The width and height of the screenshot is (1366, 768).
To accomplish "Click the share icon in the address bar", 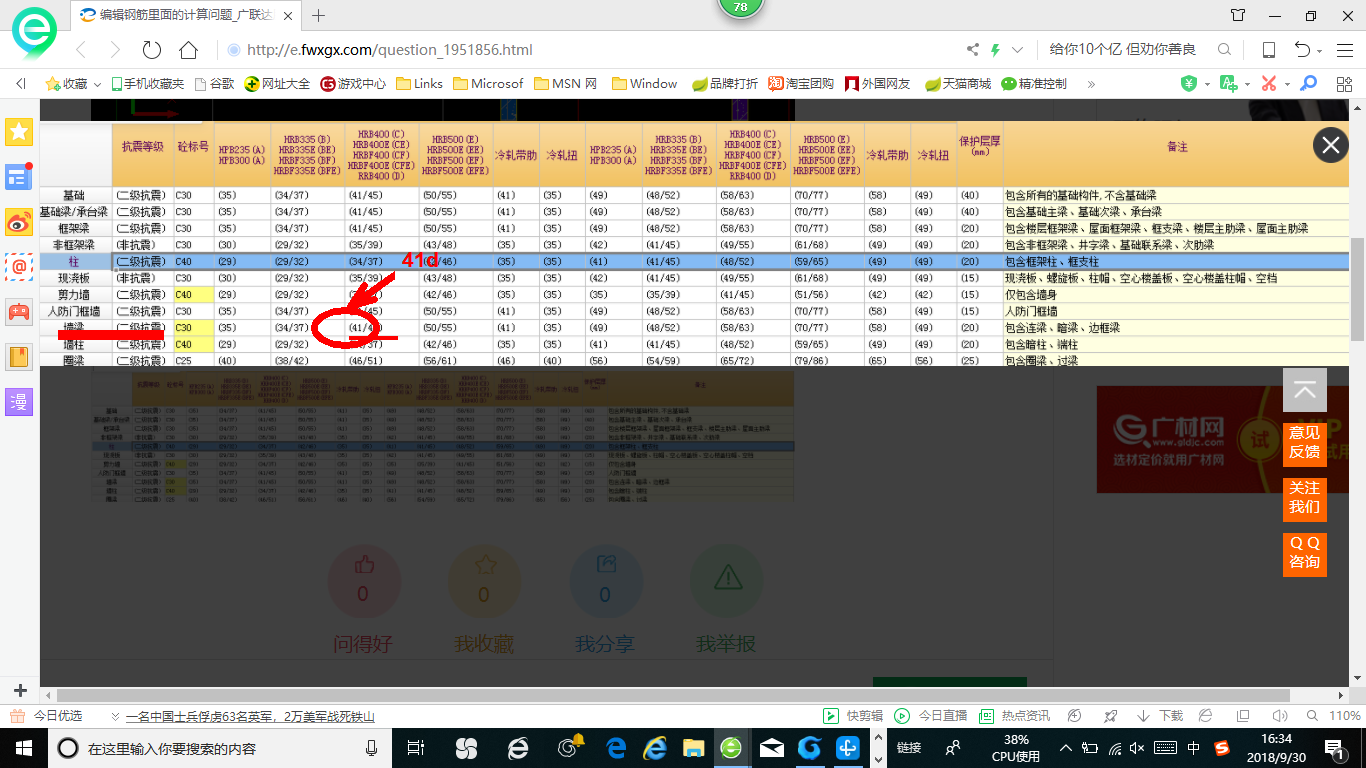I will click(x=973, y=50).
